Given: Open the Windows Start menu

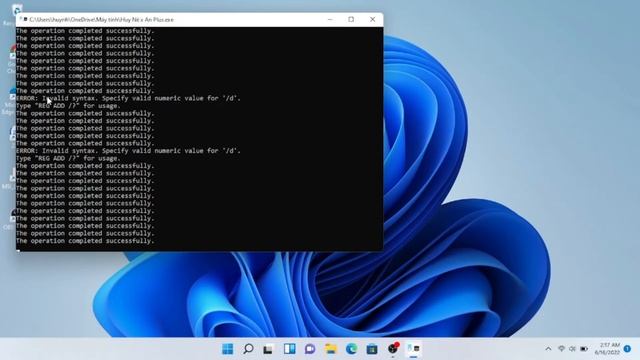Looking at the screenshot, I should coord(227,349).
